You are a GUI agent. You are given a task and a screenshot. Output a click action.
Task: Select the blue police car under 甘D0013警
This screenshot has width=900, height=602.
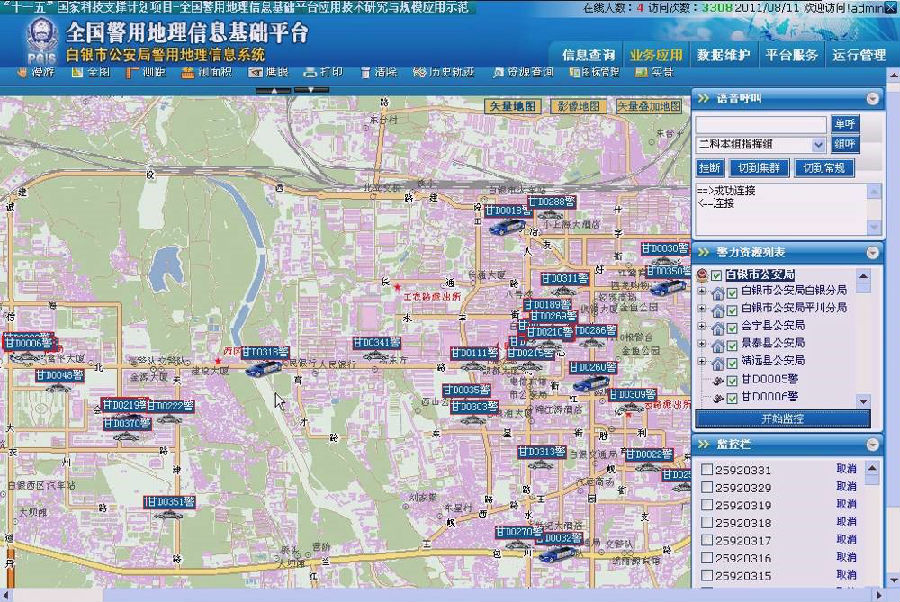point(507,227)
